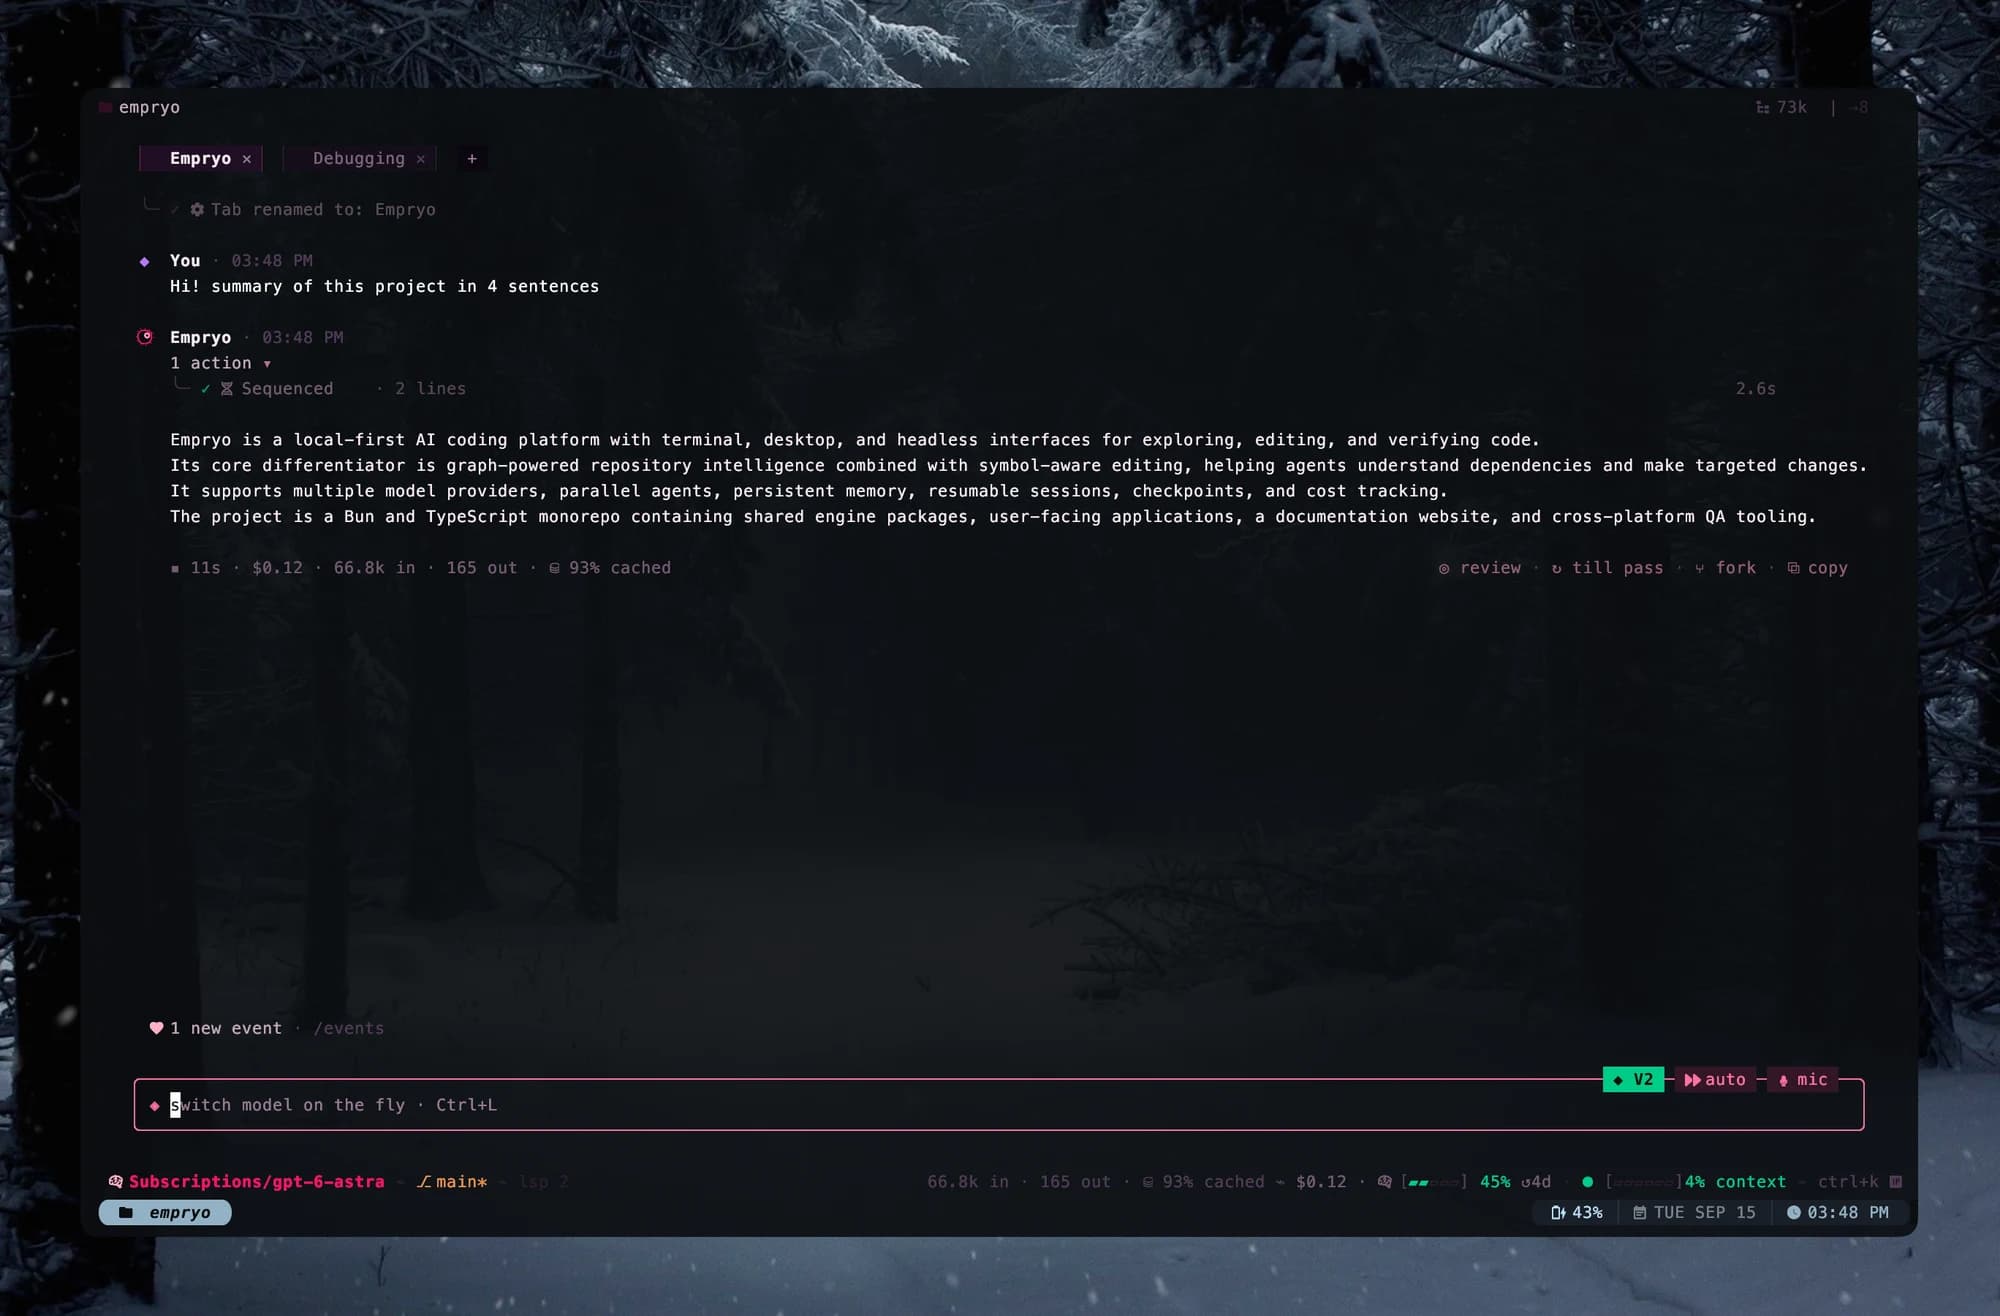Open a new tab with plus button
This screenshot has width=2000, height=1316.
coord(472,158)
